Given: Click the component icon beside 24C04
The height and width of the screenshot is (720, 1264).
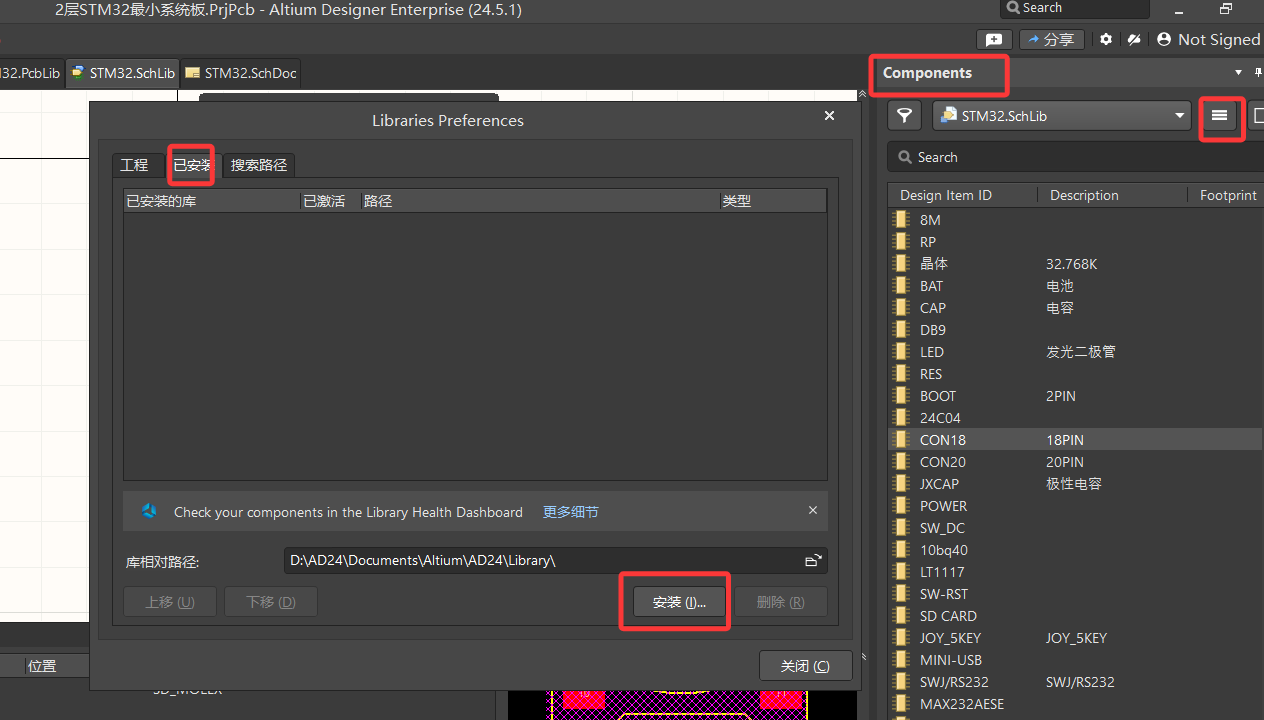Looking at the screenshot, I should point(901,417).
